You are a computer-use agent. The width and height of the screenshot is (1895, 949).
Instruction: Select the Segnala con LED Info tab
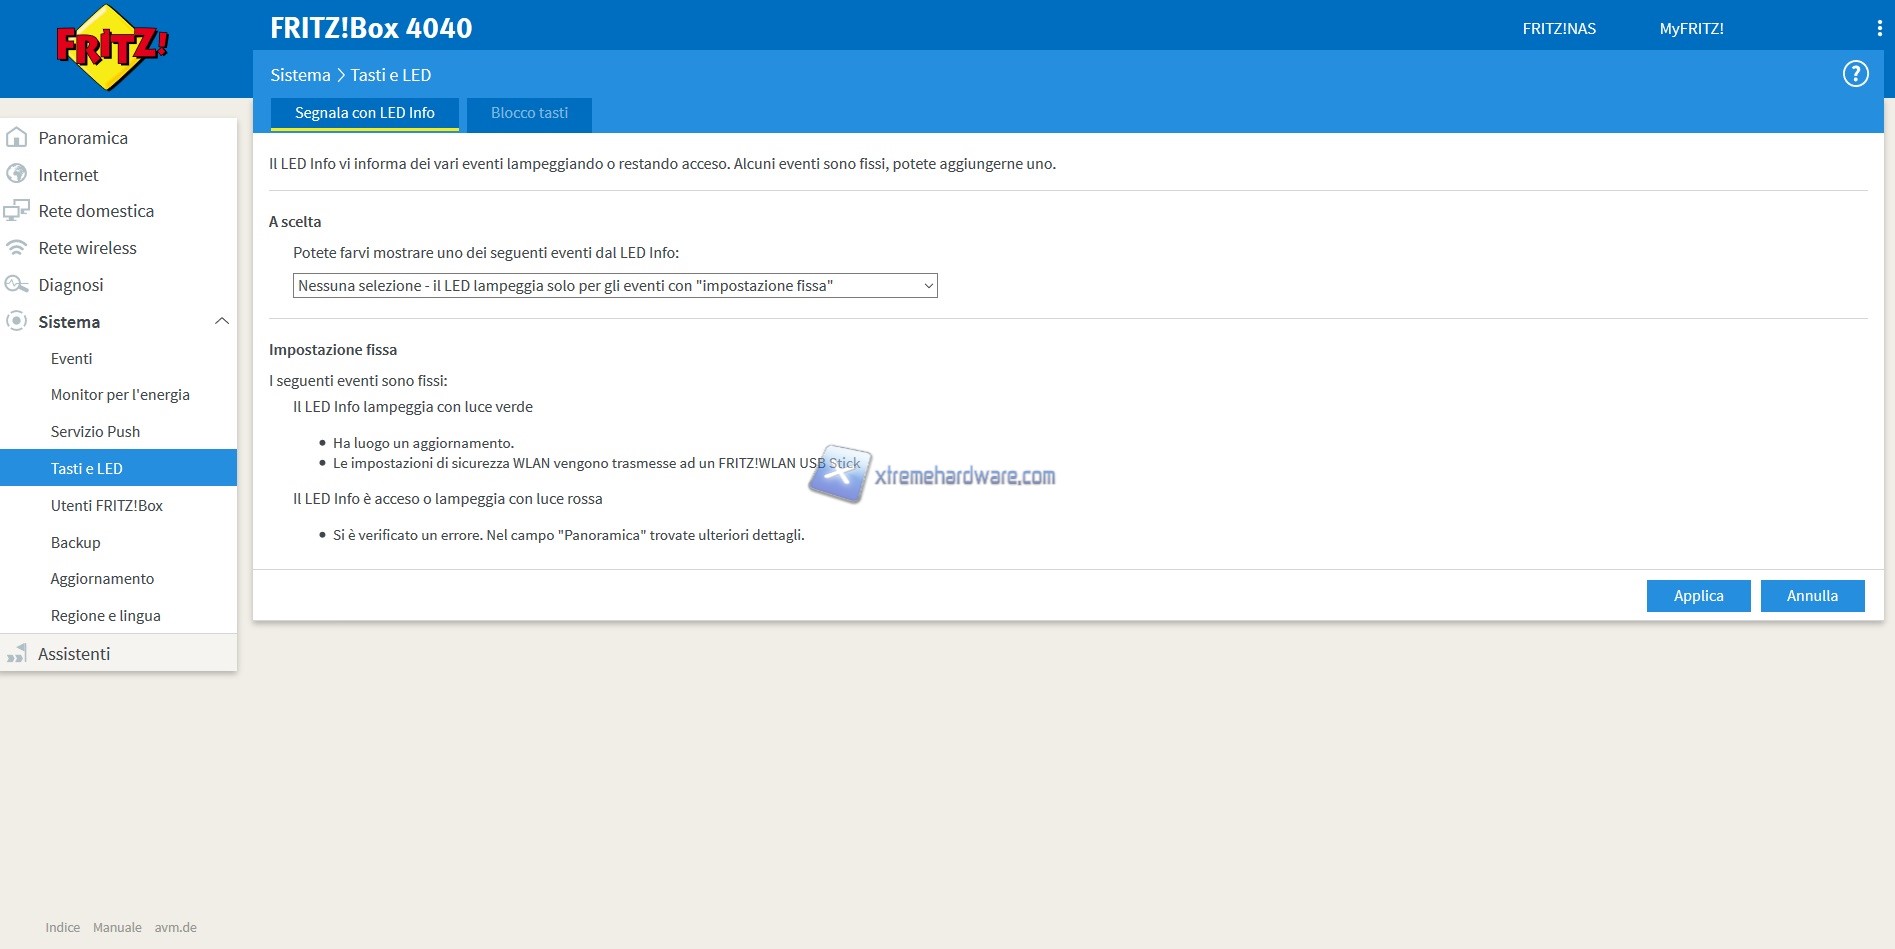364,114
